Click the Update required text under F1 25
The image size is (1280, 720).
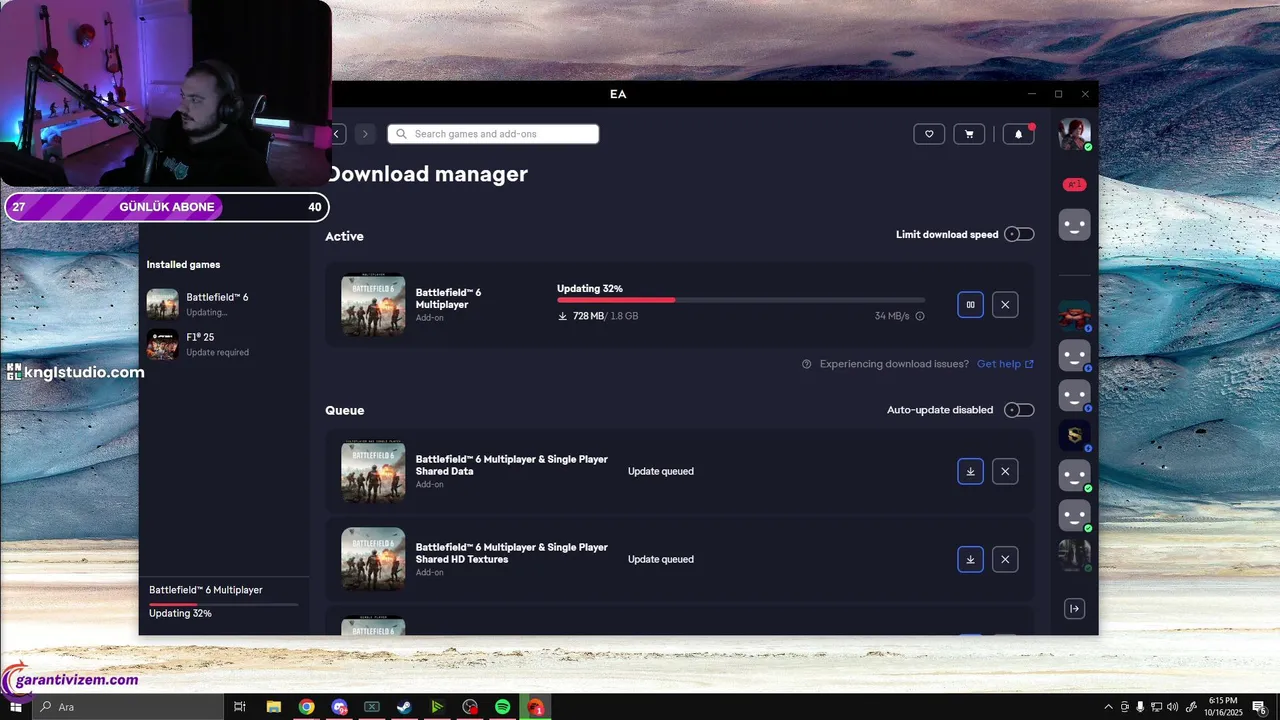tap(217, 352)
